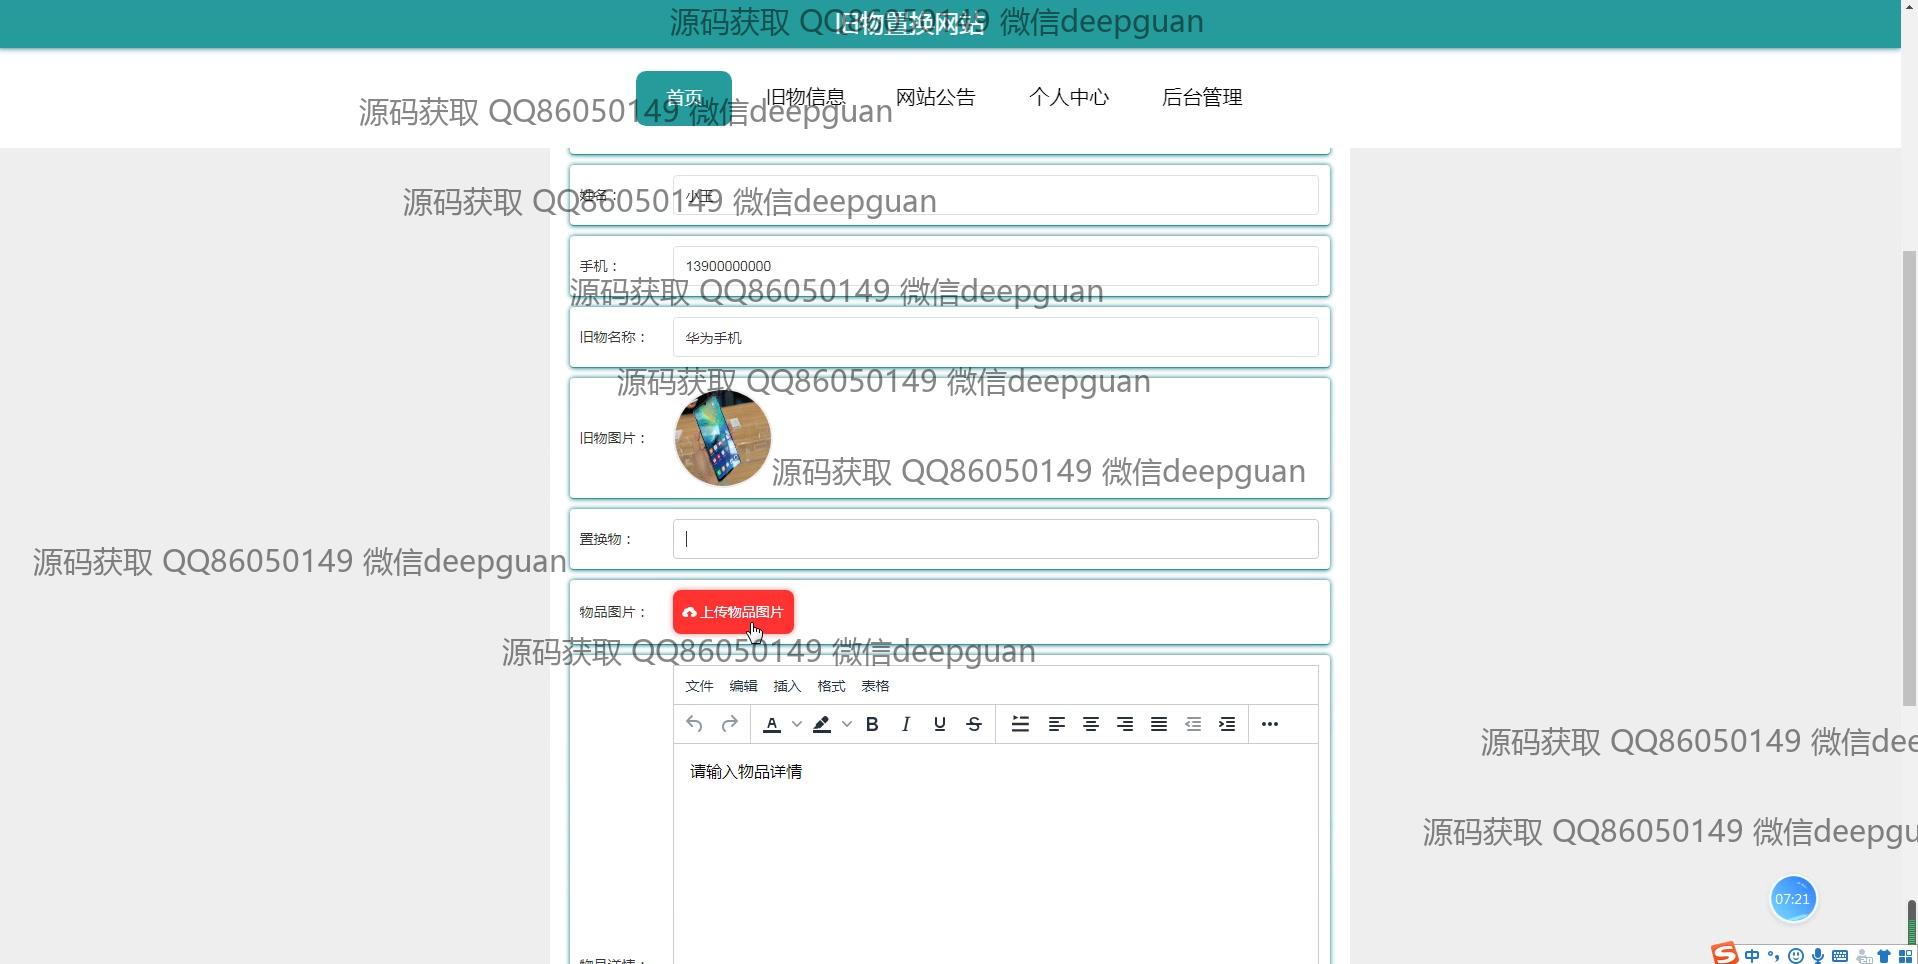This screenshot has width=1918, height=964.
Task: Open the 文件 menu in the editor
Action: pyautogui.click(x=699, y=686)
